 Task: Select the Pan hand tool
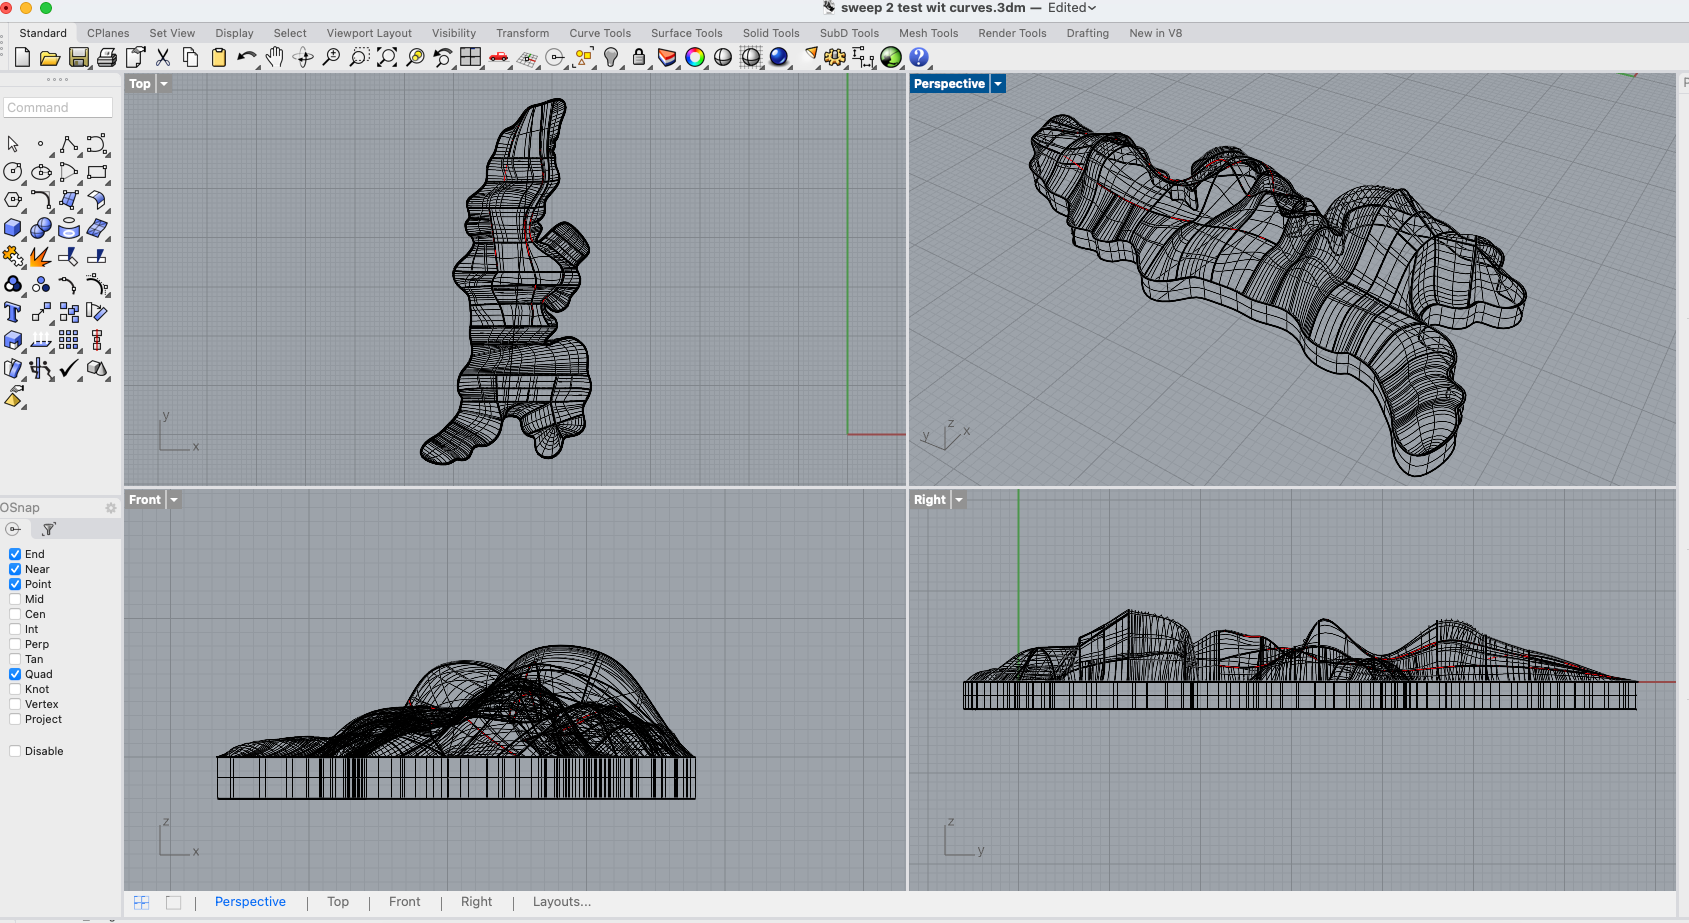(x=275, y=58)
